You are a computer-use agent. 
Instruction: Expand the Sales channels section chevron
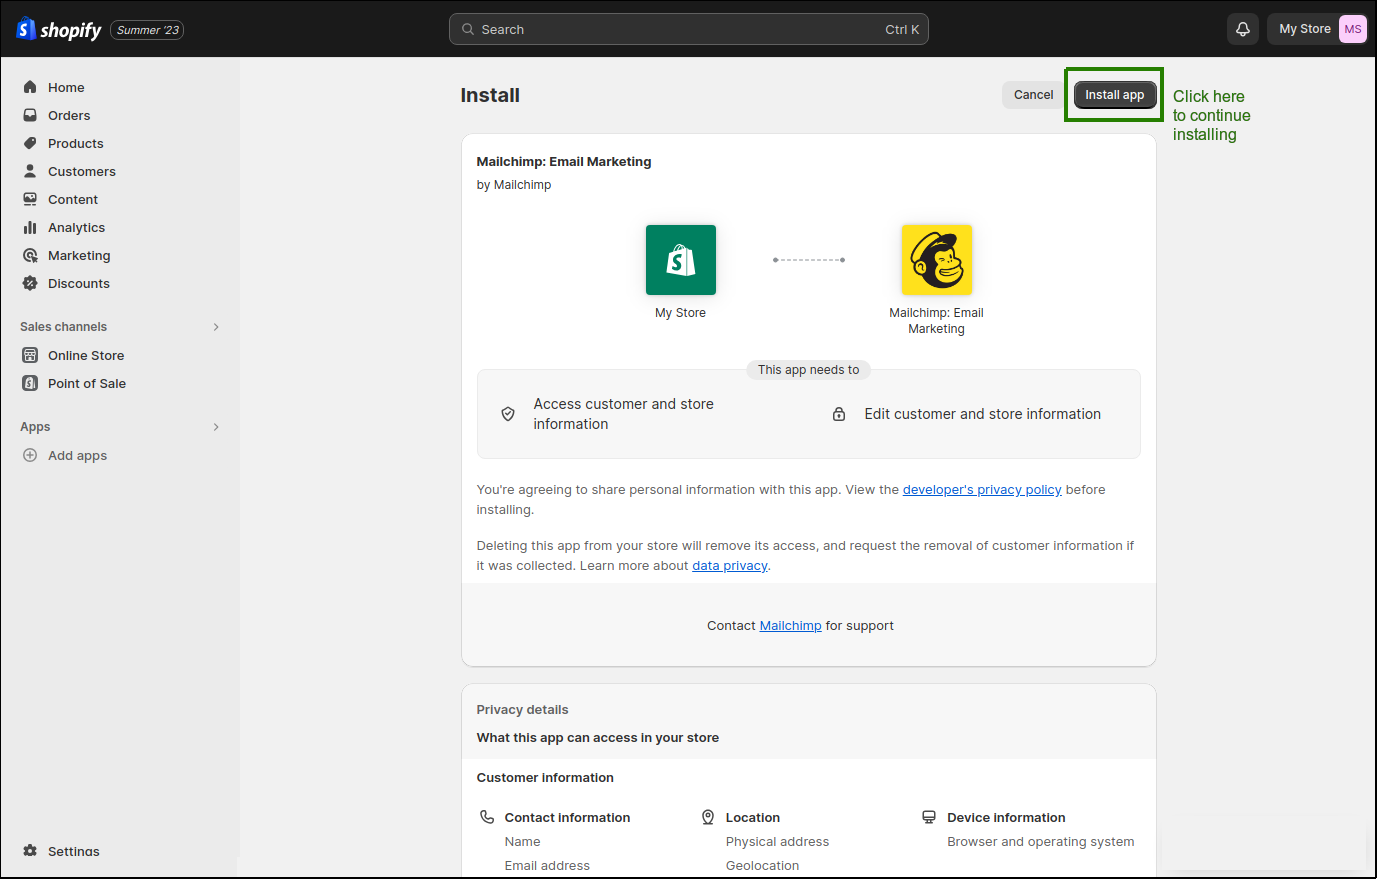click(216, 327)
